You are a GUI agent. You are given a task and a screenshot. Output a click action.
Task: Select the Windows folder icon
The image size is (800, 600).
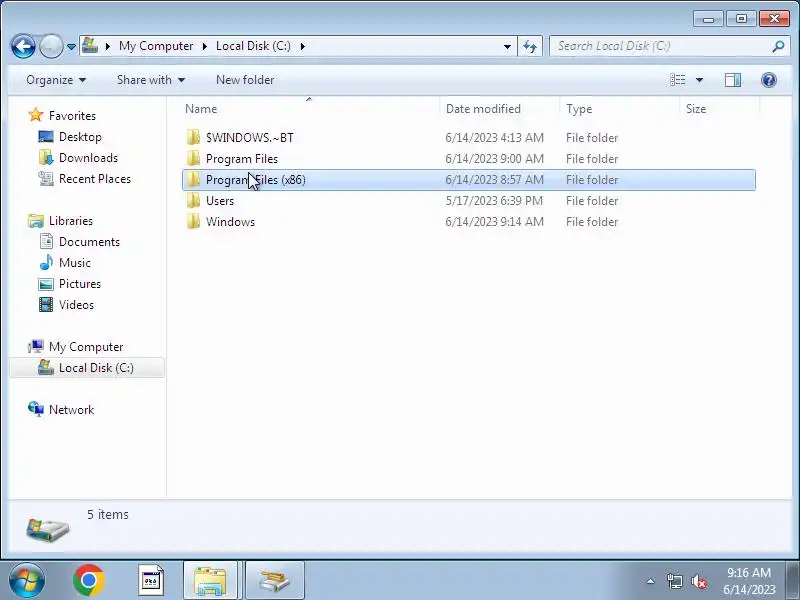pyautogui.click(x=193, y=221)
